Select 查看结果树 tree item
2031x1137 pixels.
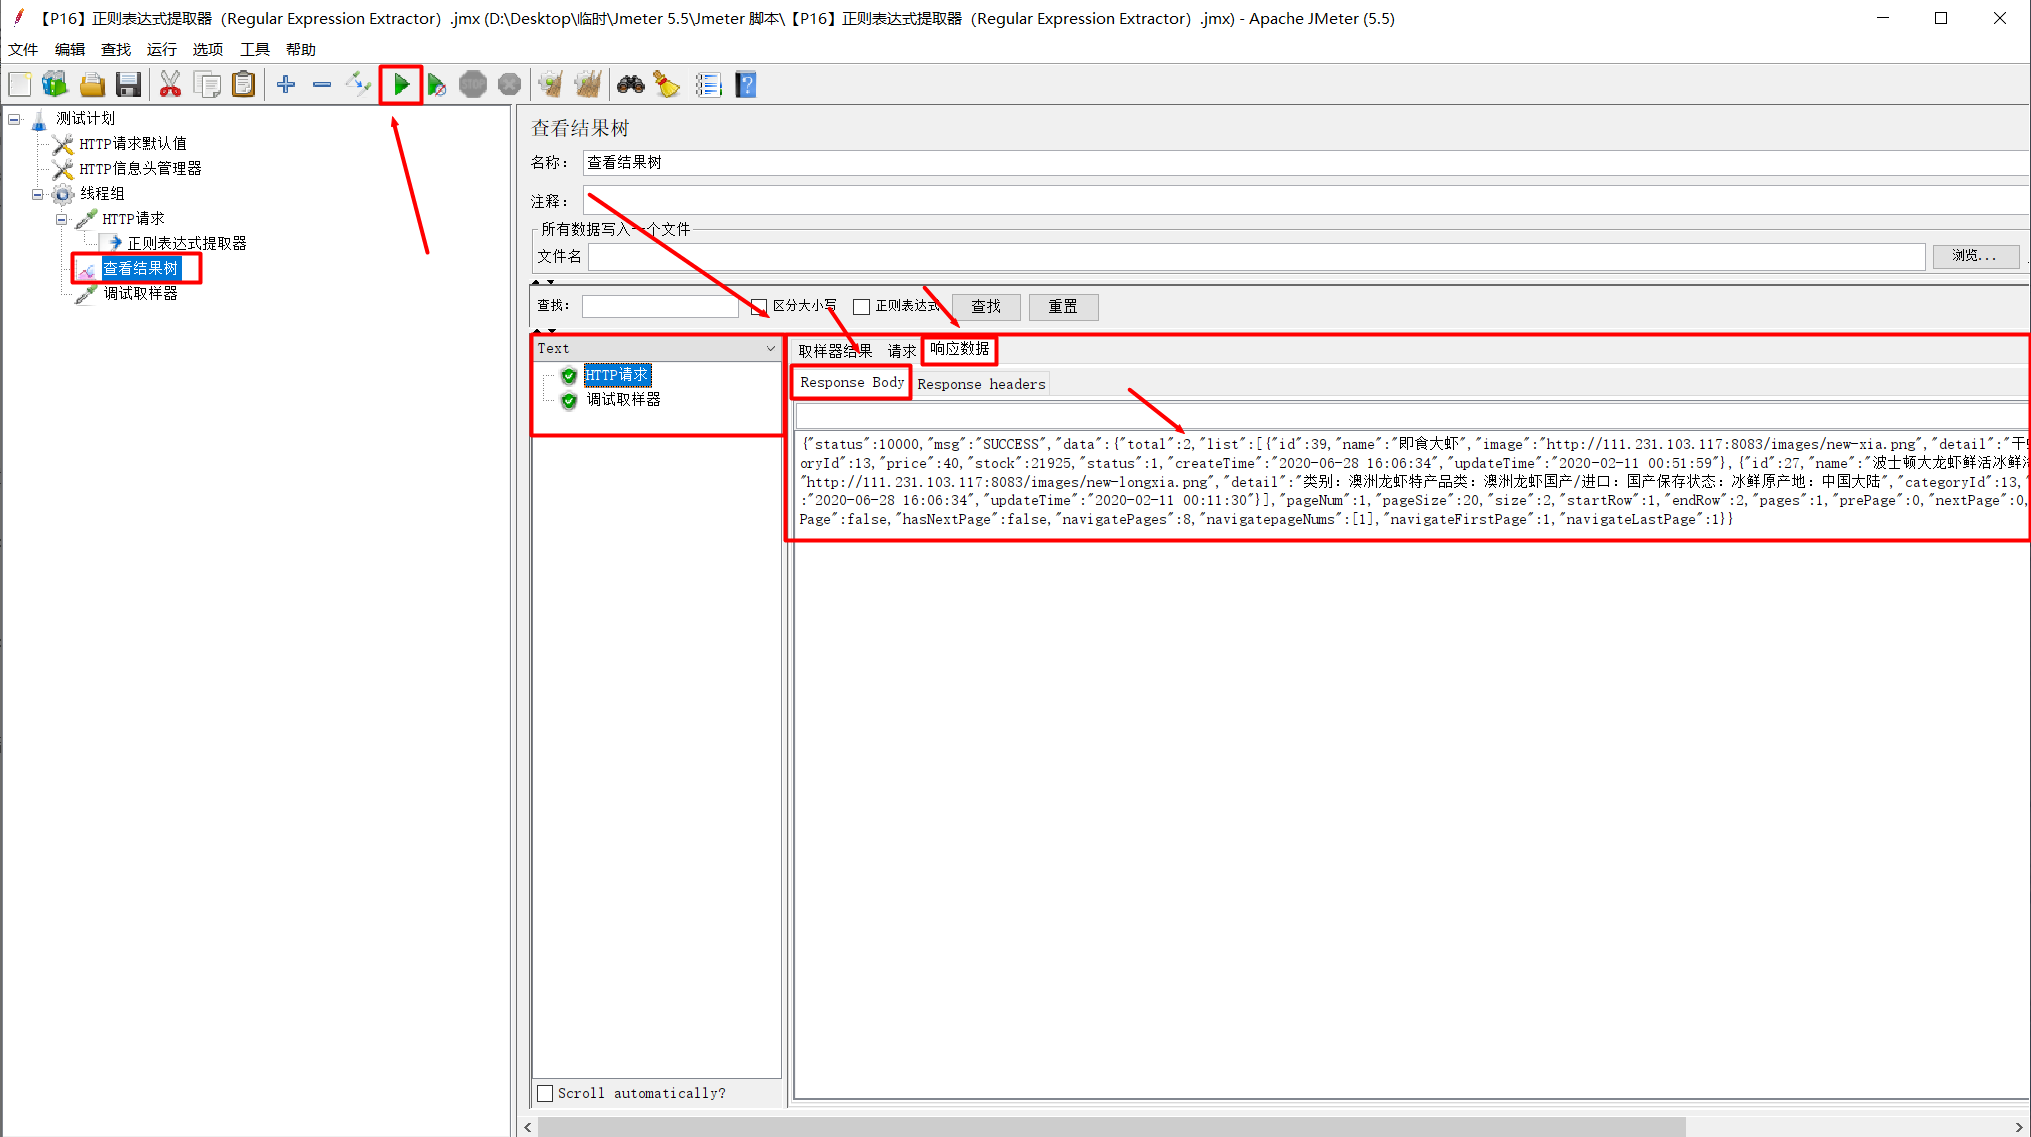[141, 269]
